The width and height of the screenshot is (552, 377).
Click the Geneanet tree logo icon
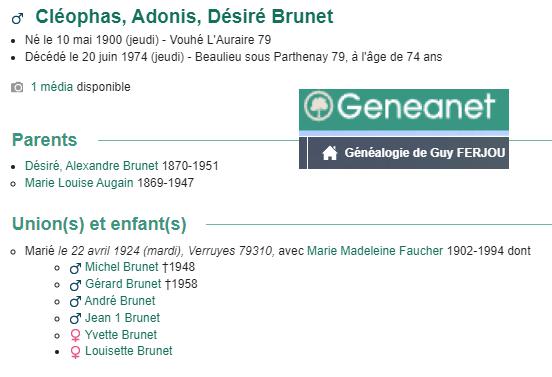[x=318, y=106]
